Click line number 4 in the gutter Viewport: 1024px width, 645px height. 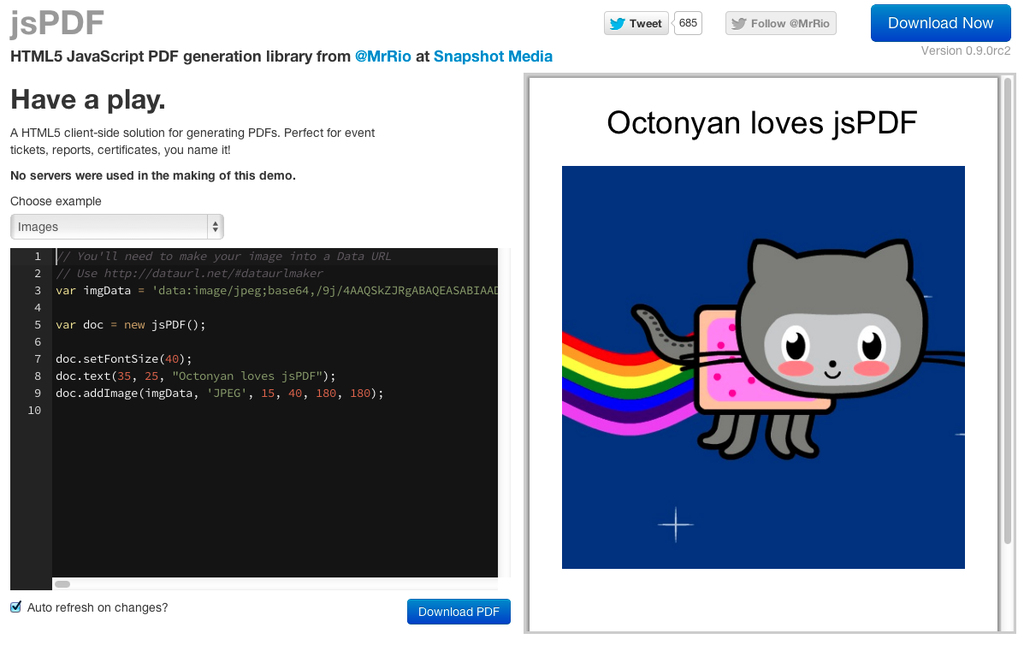pos(38,307)
